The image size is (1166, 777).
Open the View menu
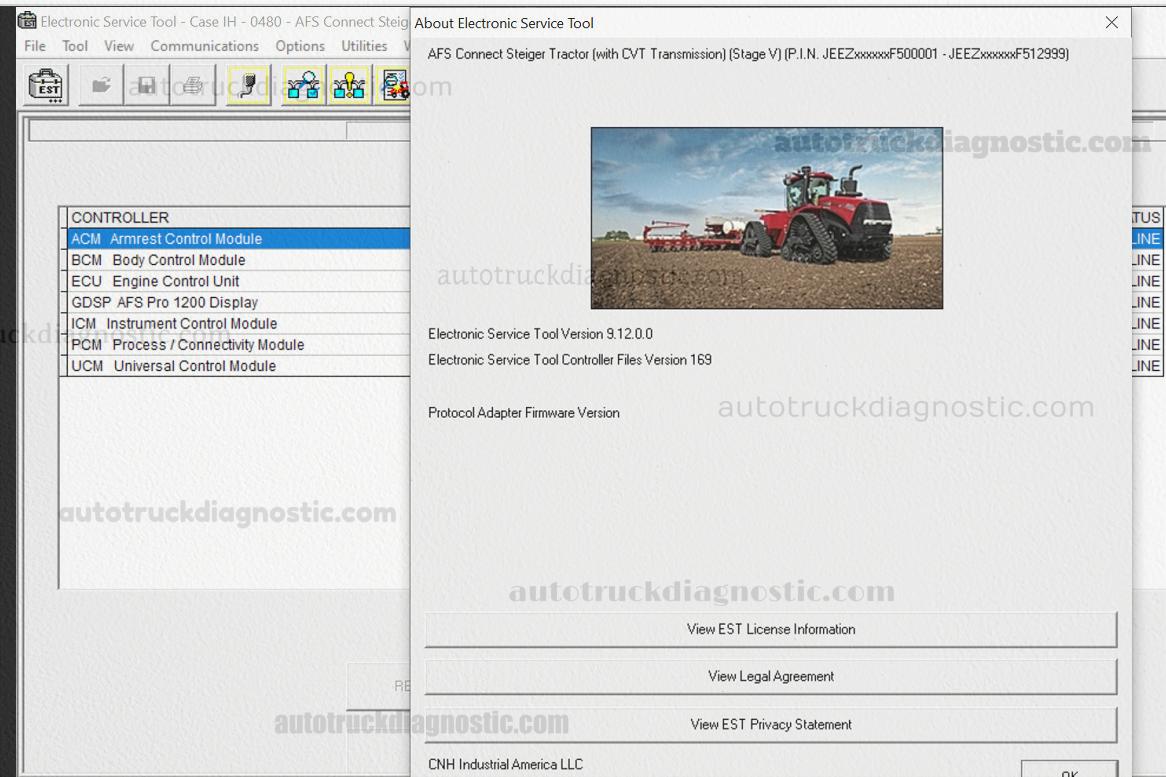click(x=119, y=46)
